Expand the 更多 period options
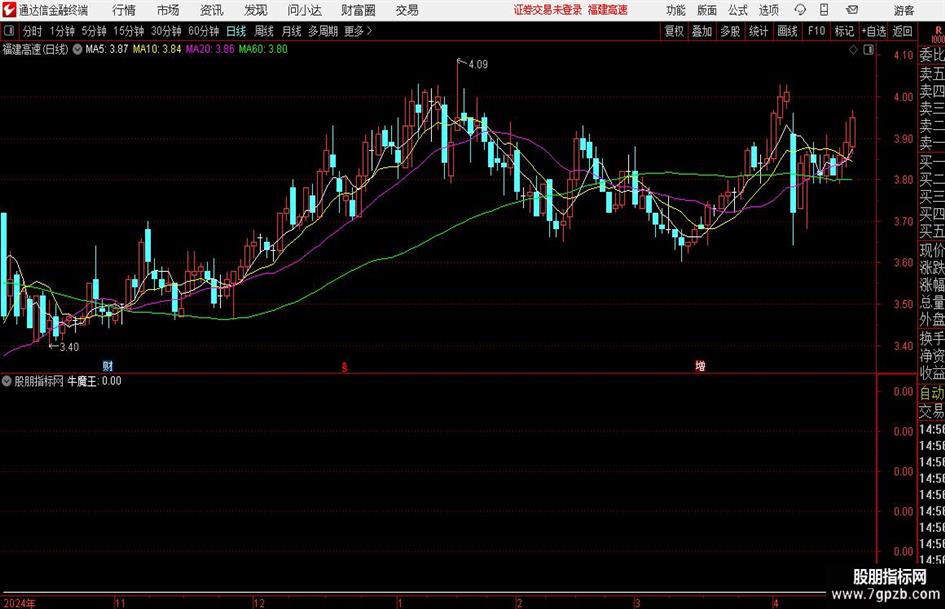The width and height of the screenshot is (945, 609). pos(358,31)
